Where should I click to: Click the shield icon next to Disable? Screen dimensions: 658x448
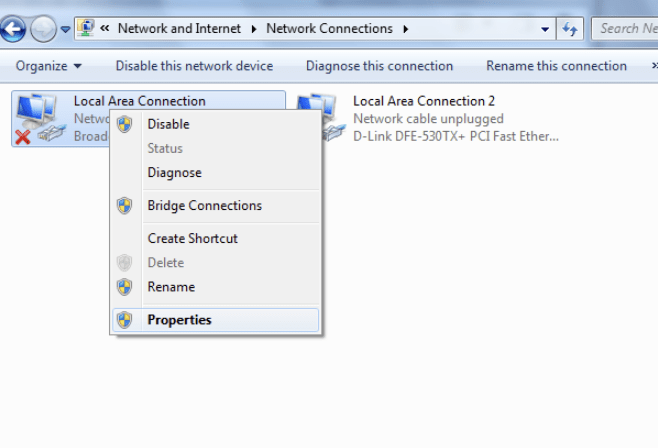coord(124,125)
